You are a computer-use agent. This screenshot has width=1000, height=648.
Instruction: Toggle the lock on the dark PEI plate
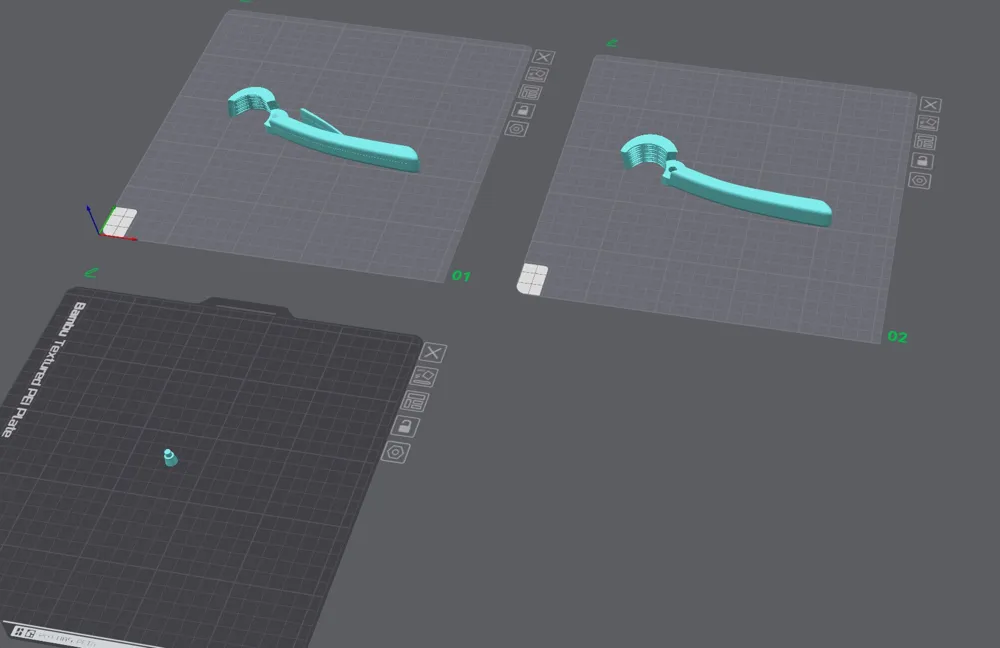coord(406,427)
